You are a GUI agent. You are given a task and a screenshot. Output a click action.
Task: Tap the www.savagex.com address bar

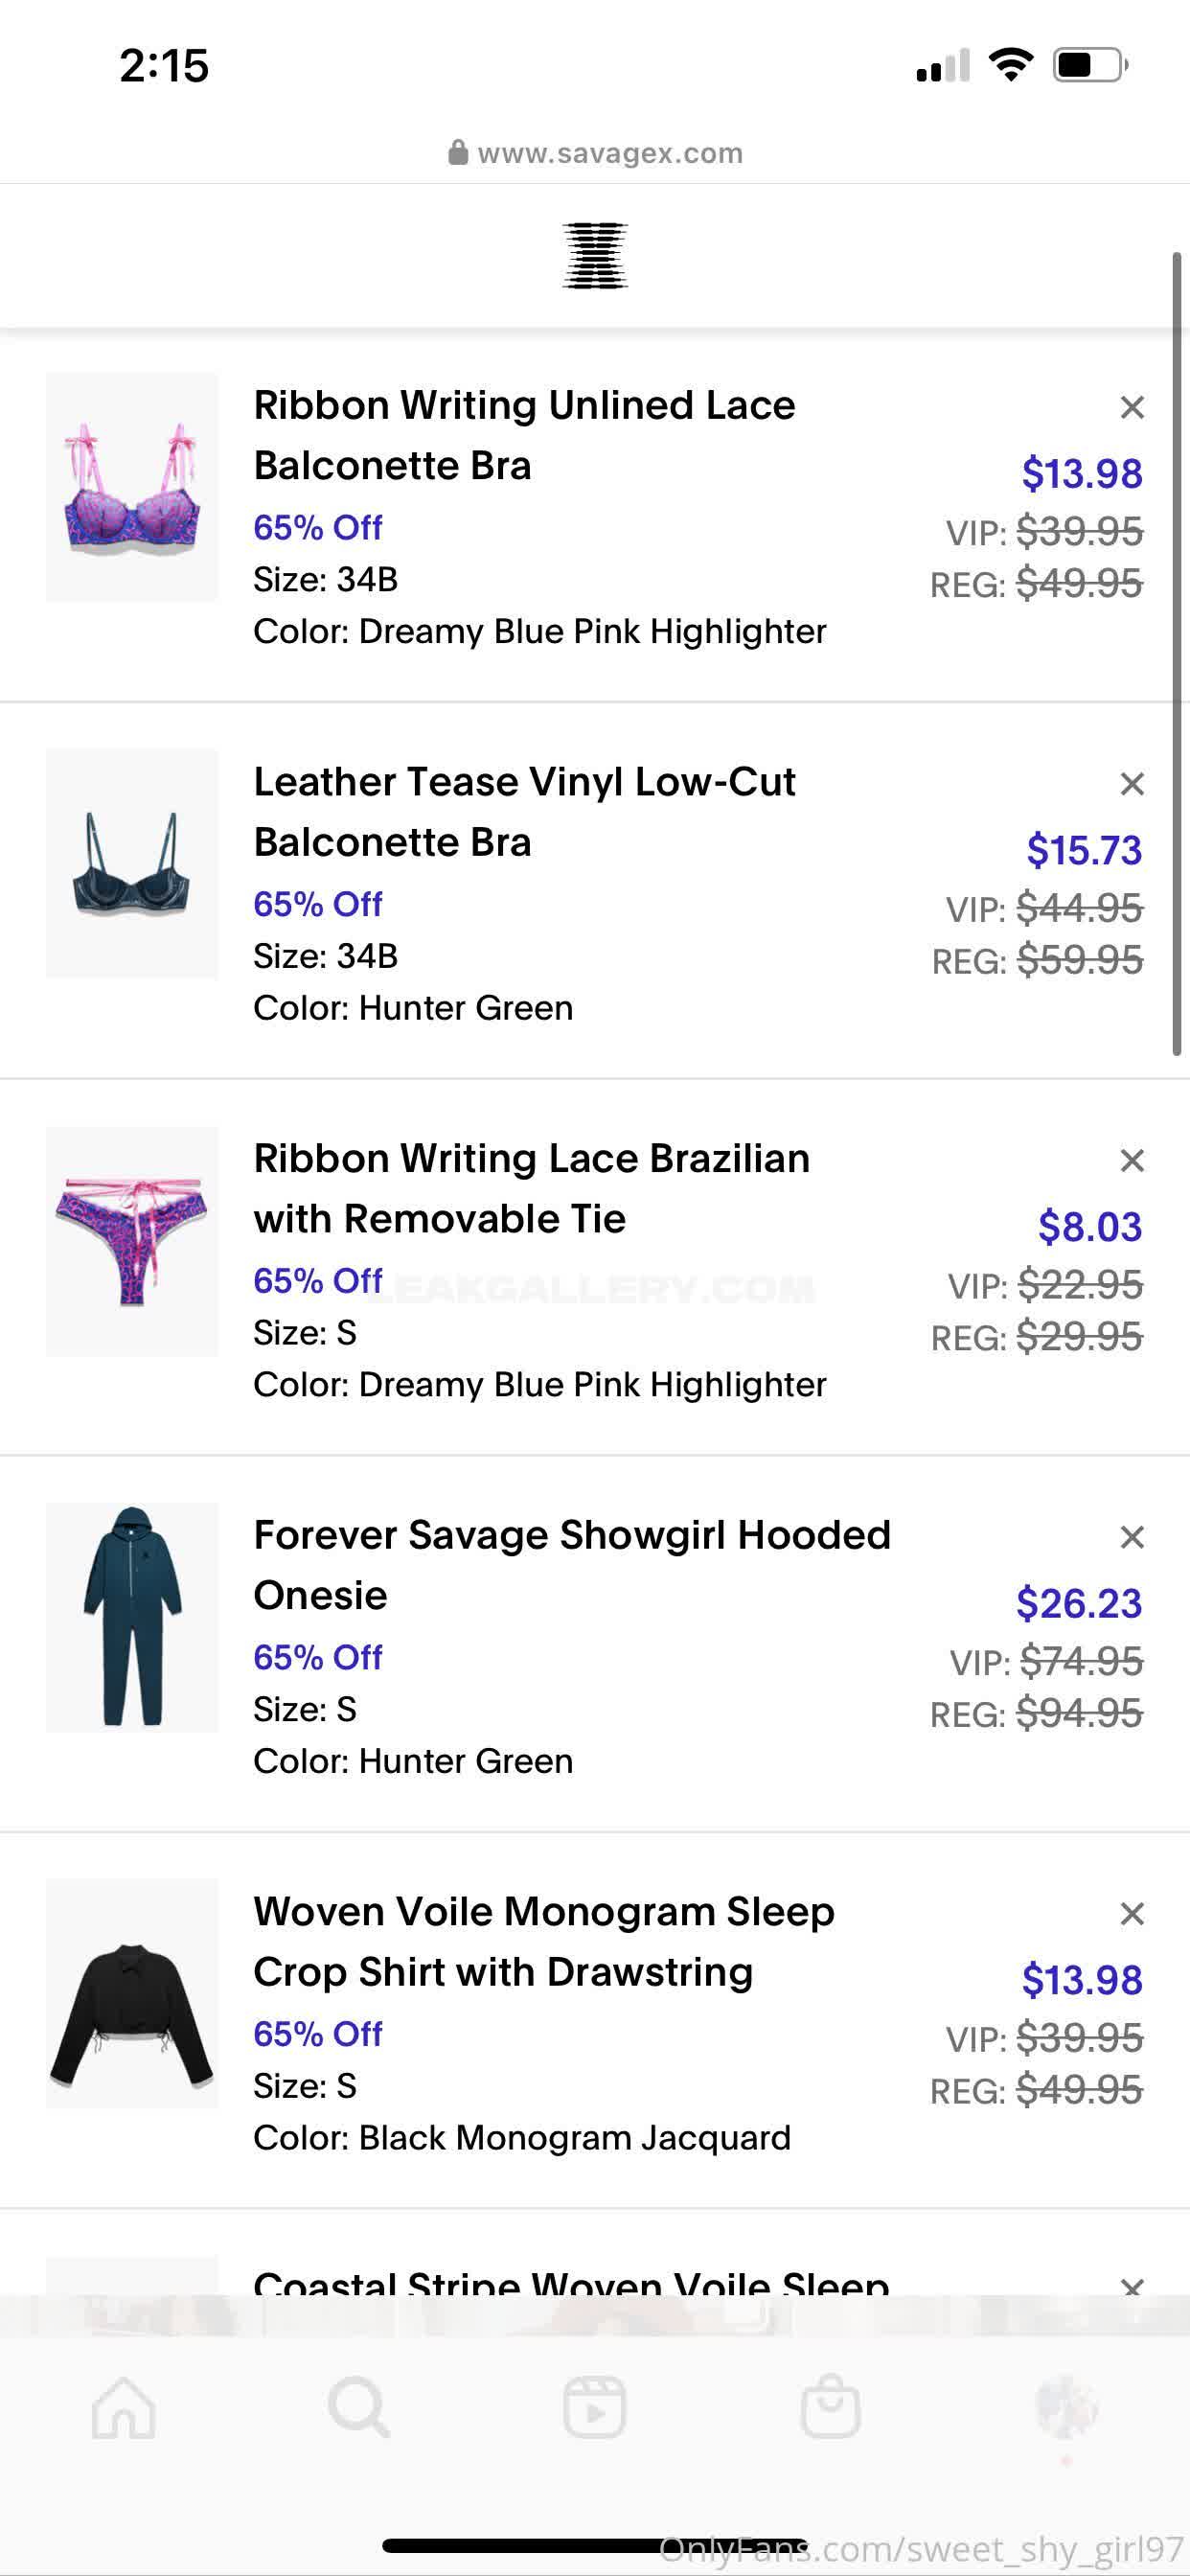[x=596, y=153]
